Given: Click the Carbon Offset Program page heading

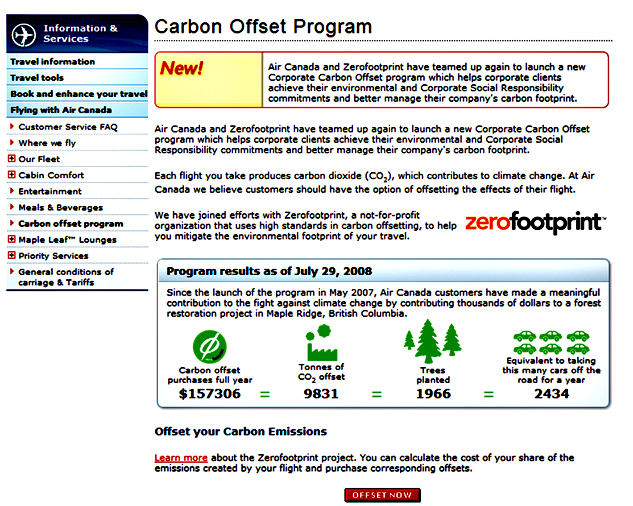Looking at the screenshot, I should tap(263, 27).
